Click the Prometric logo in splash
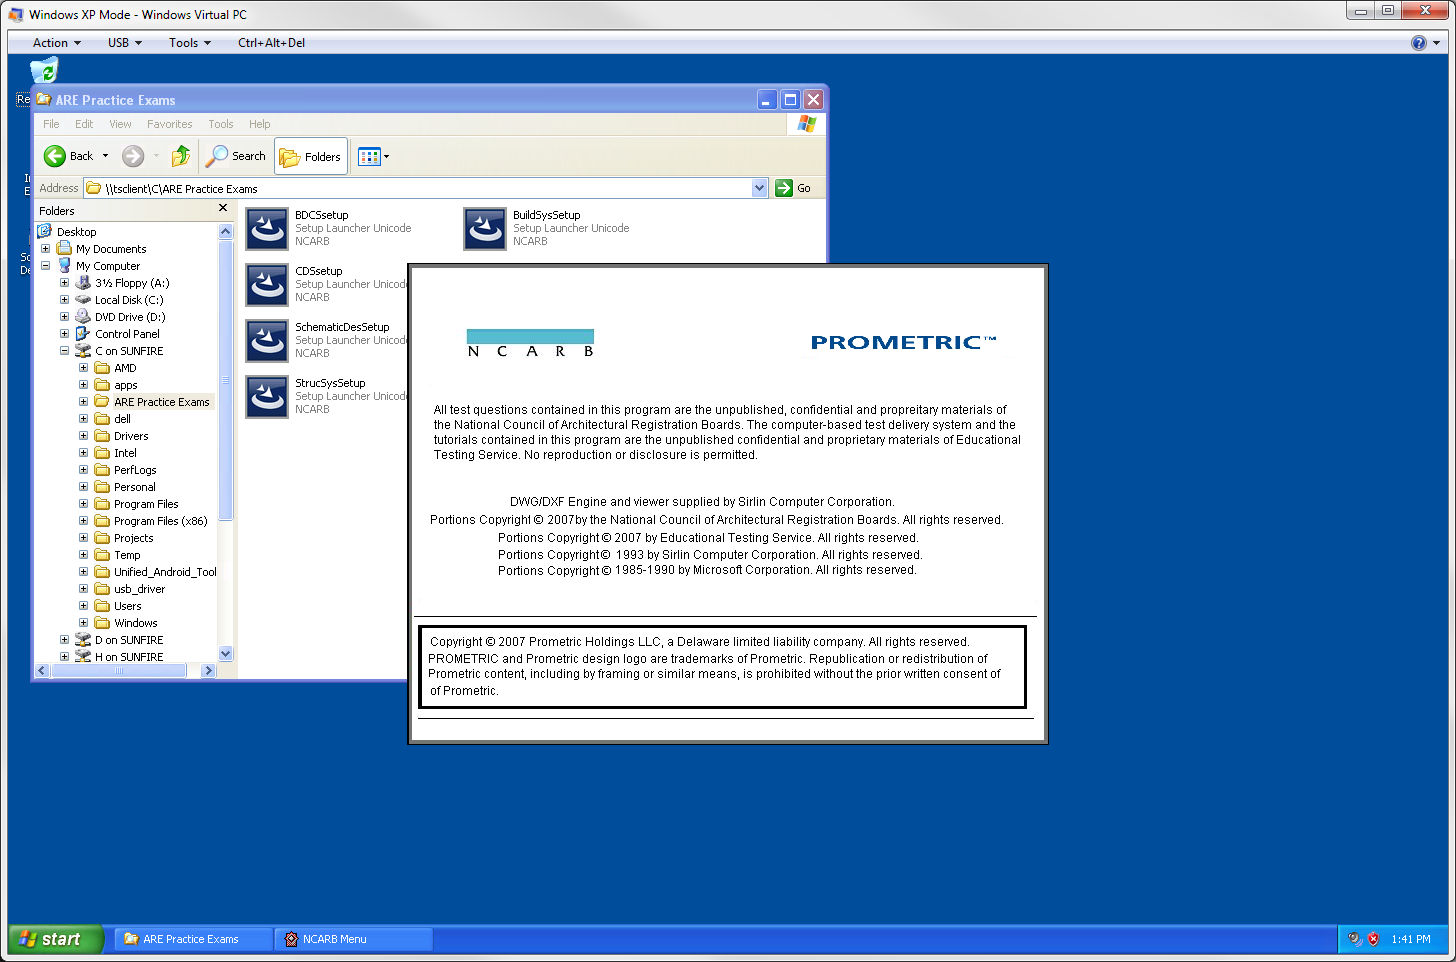This screenshot has height=962, width=1456. pyautogui.click(x=903, y=342)
